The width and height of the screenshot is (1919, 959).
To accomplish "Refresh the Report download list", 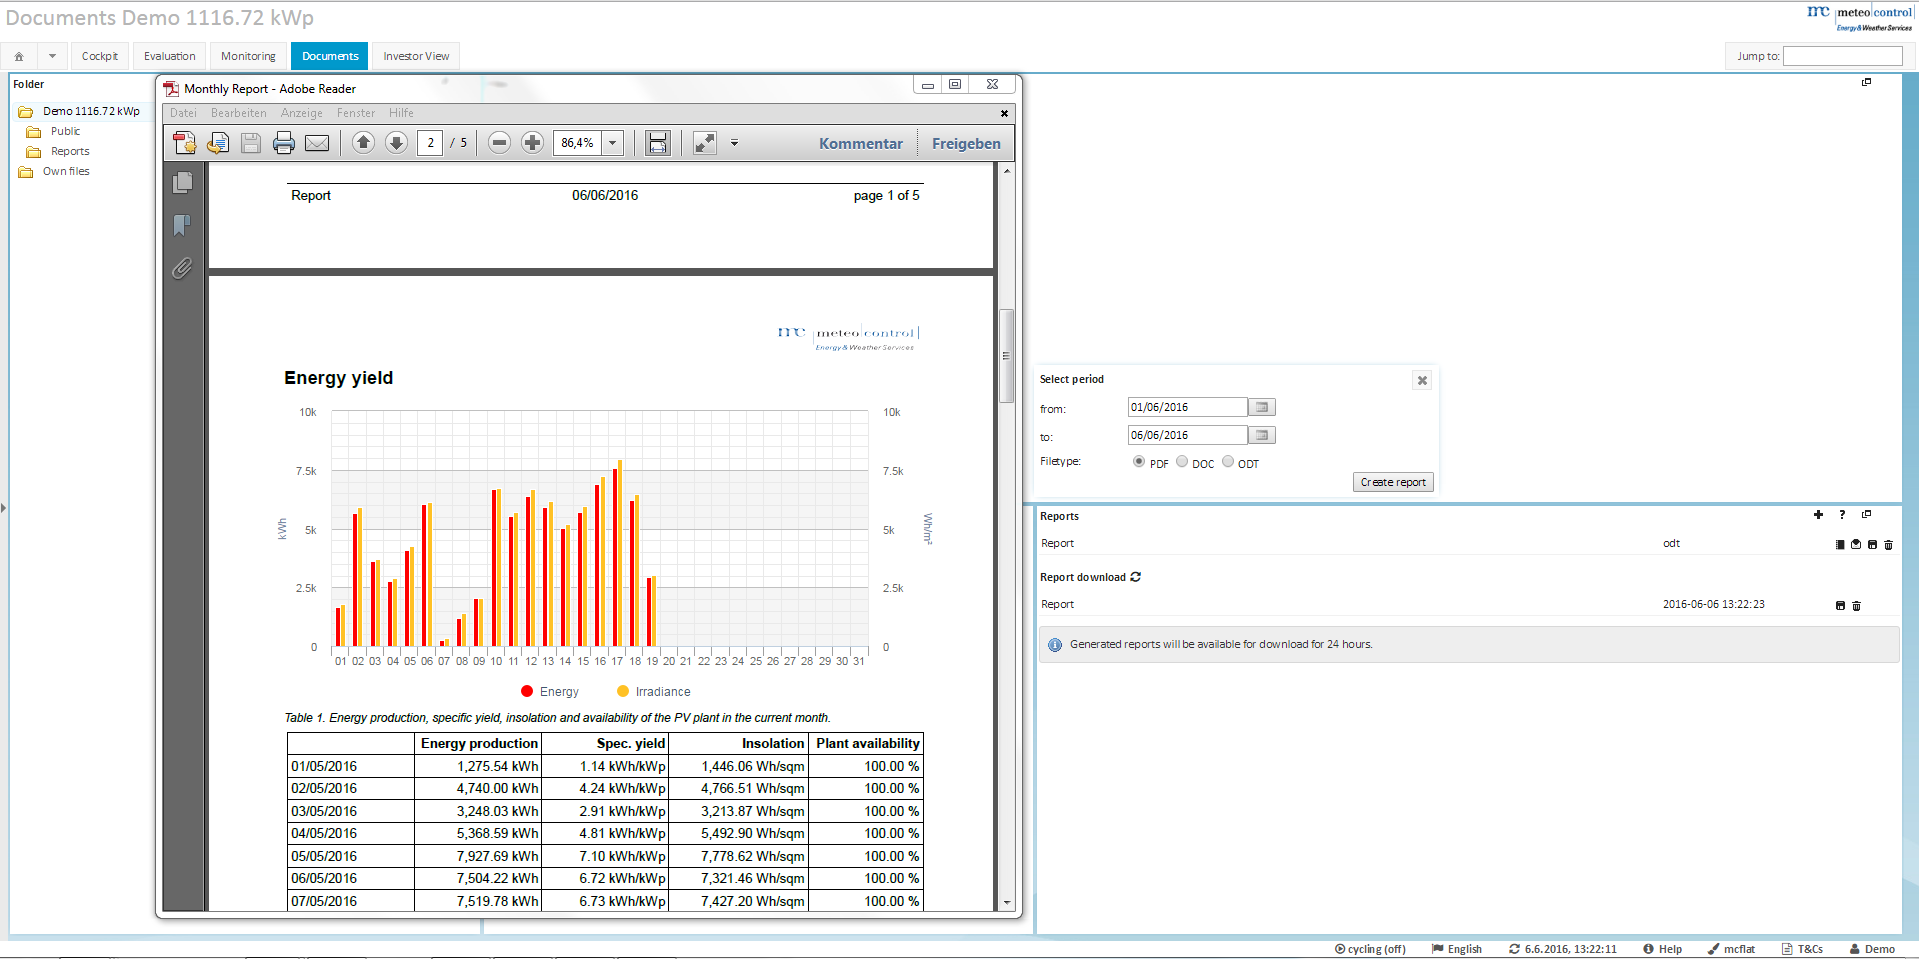I will click(1136, 577).
